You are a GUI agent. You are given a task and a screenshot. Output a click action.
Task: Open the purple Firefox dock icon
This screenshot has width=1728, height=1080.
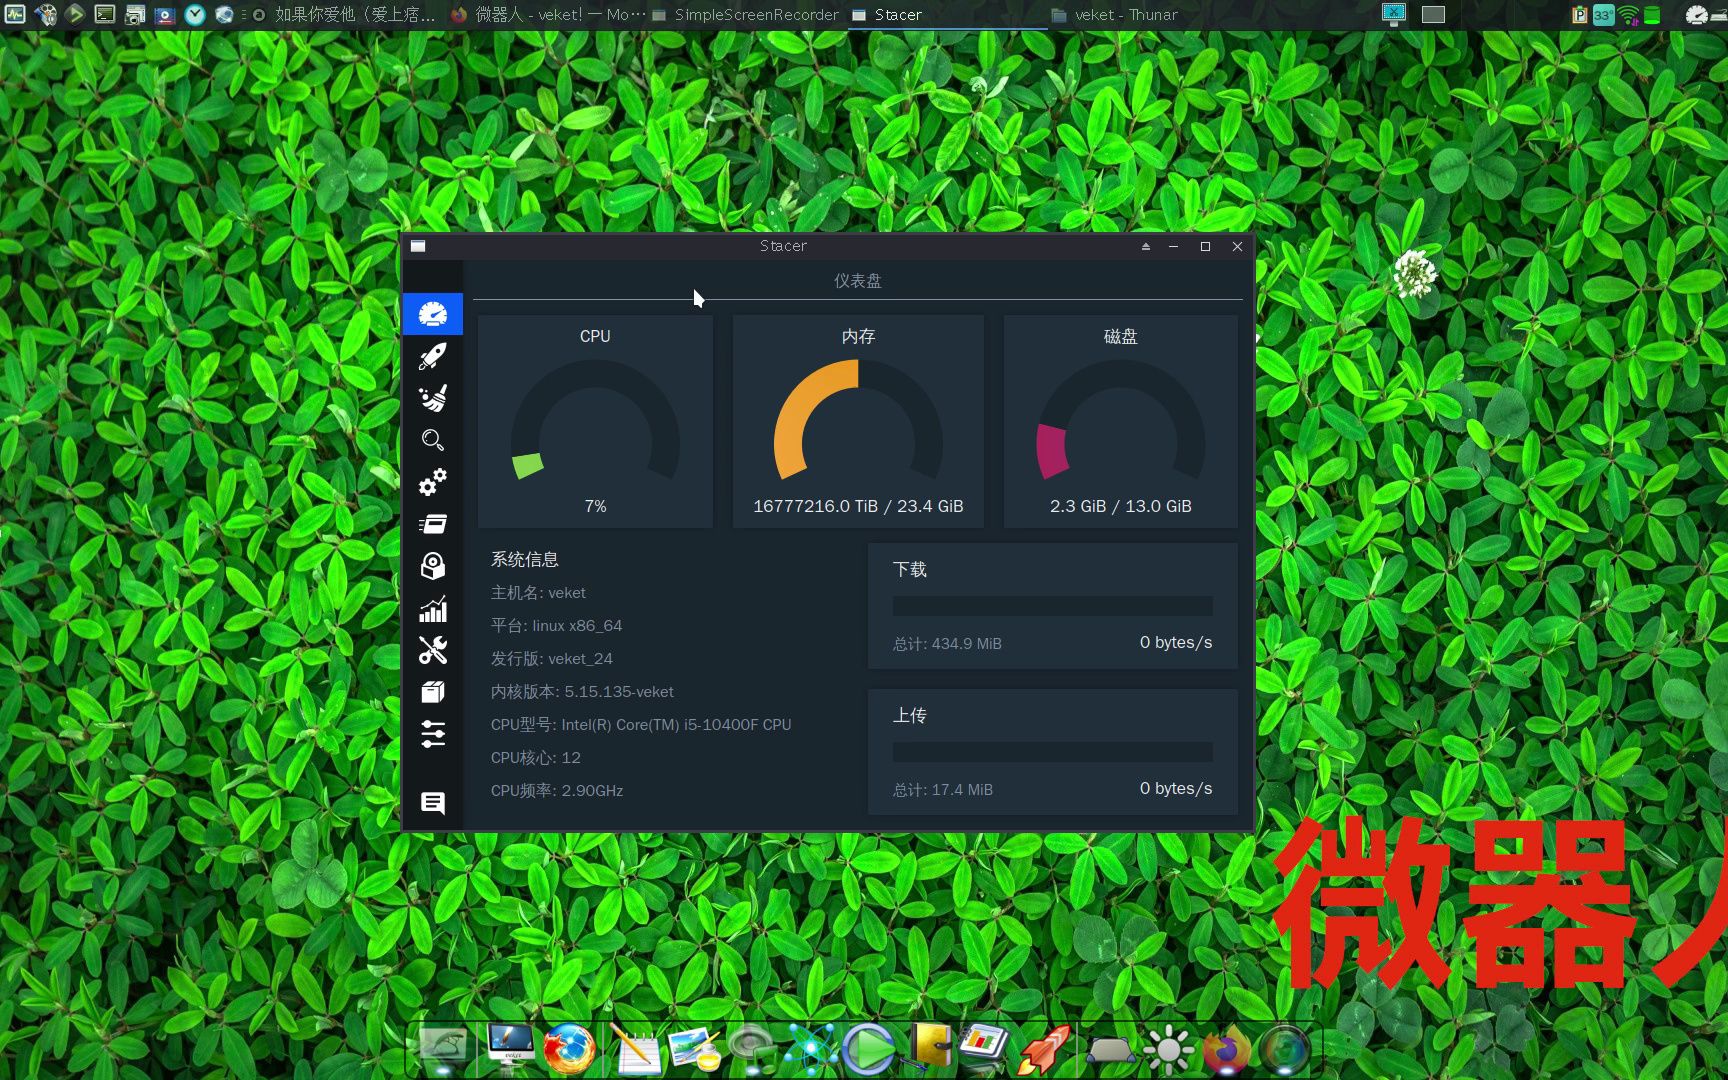pos(1226,1049)
